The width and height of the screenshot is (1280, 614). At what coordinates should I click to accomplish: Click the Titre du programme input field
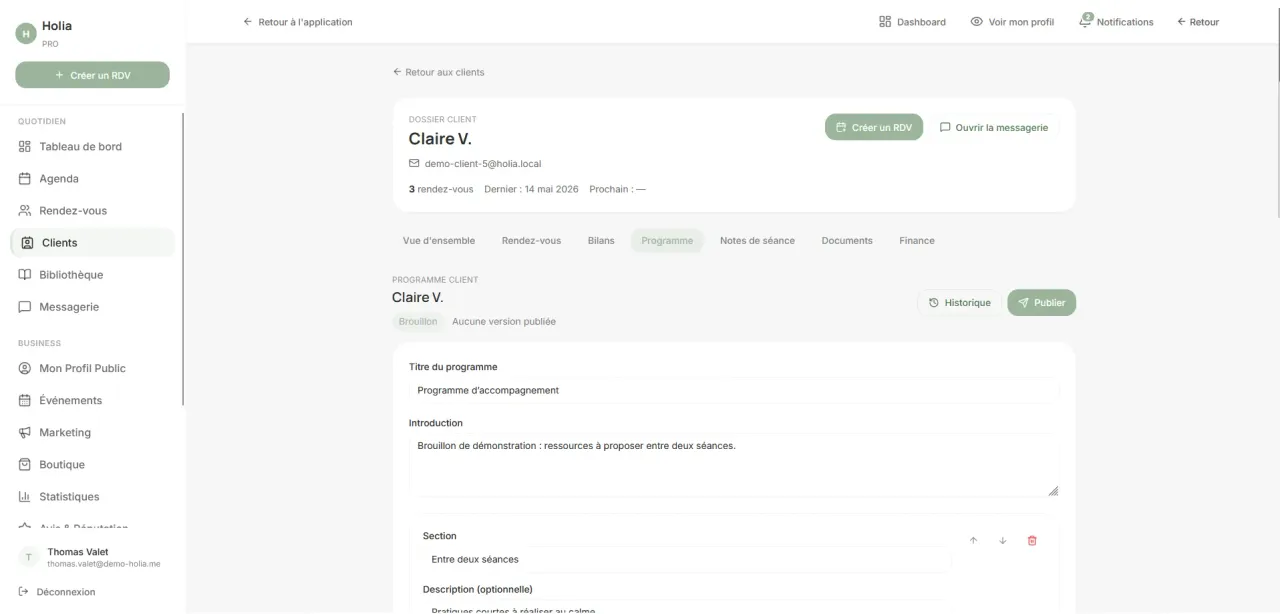pyautogui.click(x=734, y=390)
